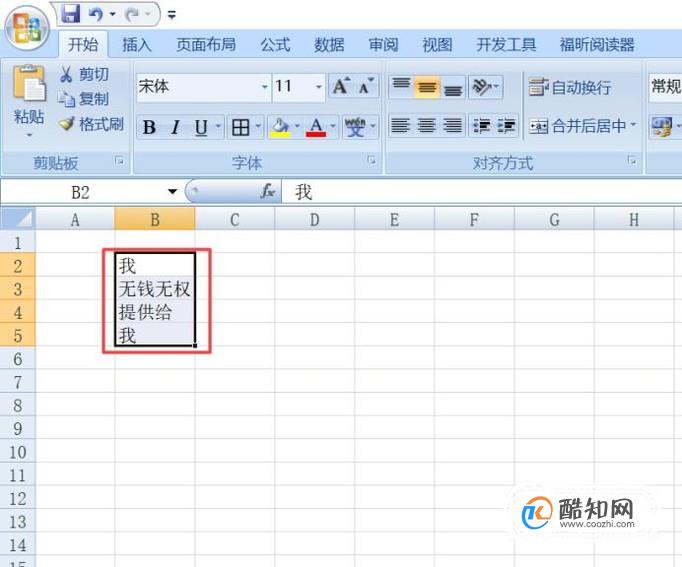Click the formula bar containing 我
The image size is (682, 567).
click(x=481, y=192)
